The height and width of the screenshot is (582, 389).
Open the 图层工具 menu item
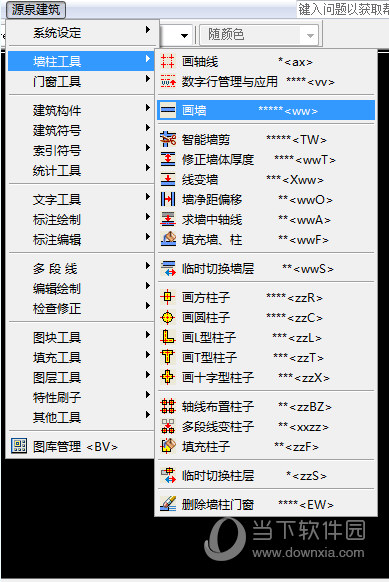[x=81, y=378]
